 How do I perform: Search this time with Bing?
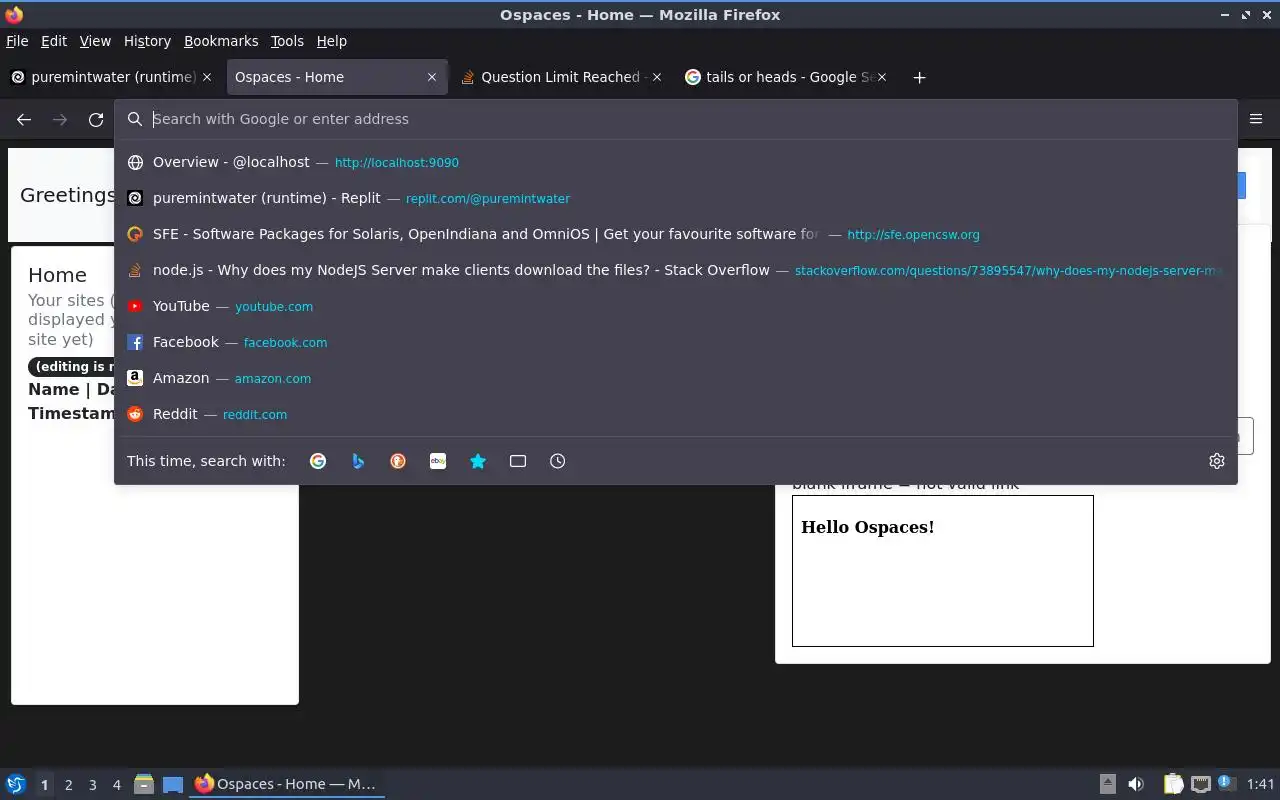358,461
